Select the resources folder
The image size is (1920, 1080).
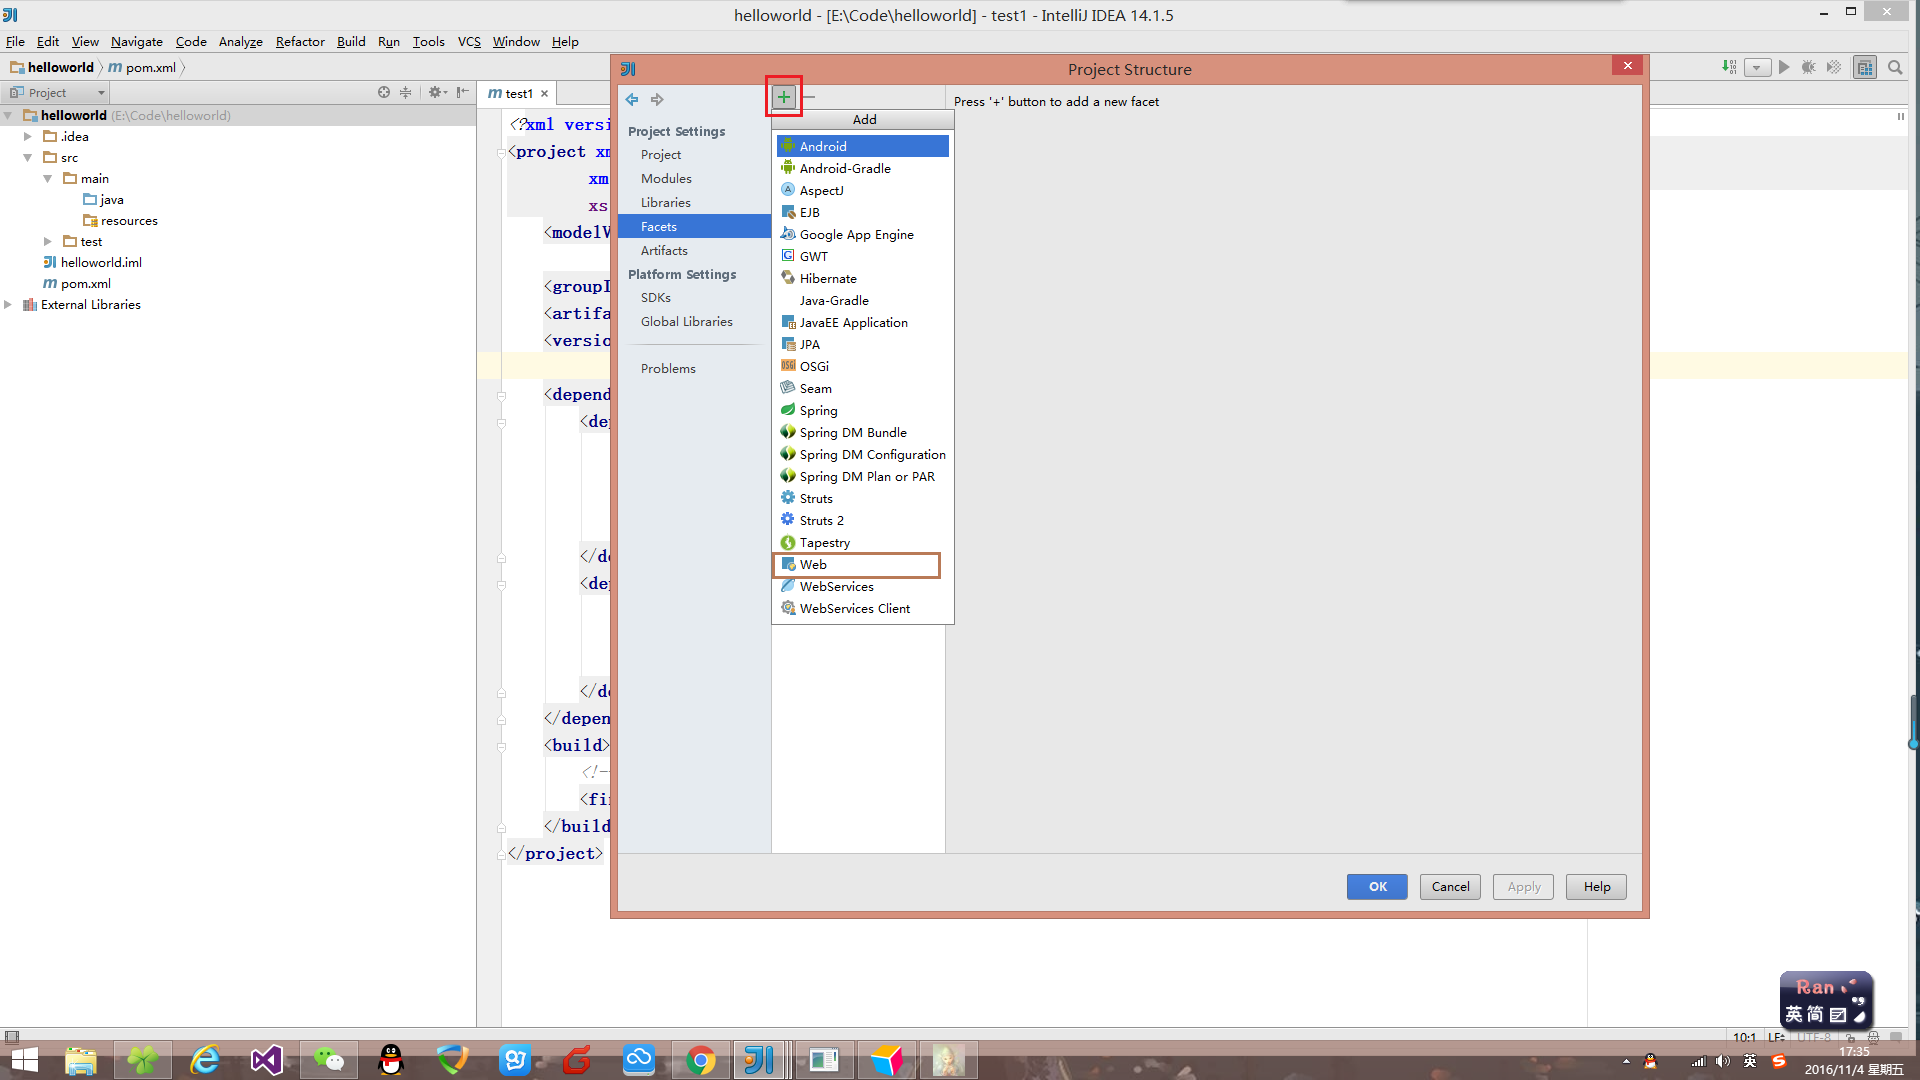click(120, 221)
